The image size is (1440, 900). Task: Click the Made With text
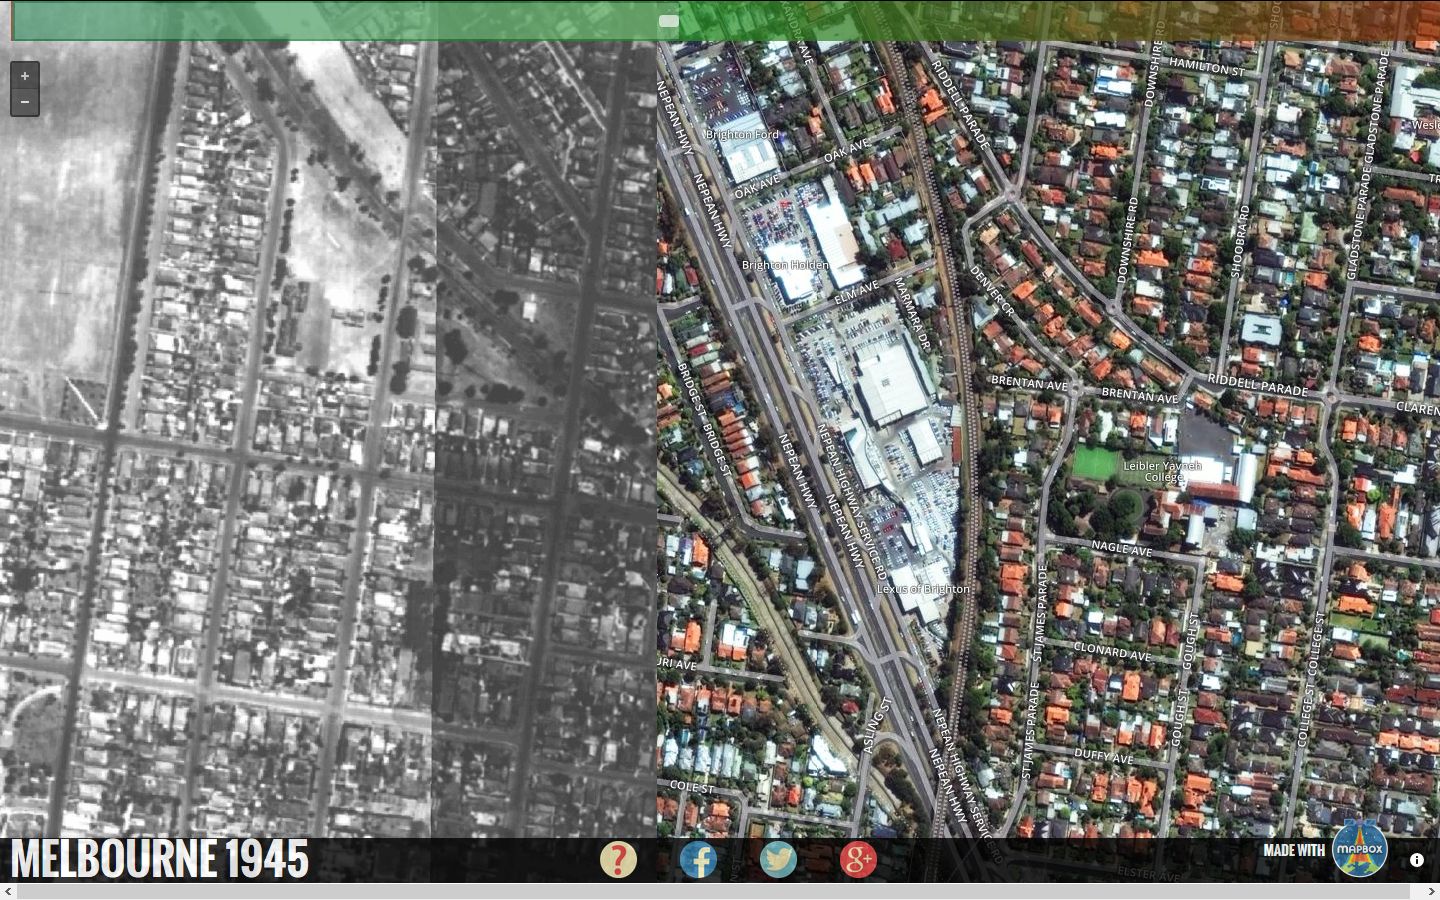pyautogui.click(x=1293, y=850)
